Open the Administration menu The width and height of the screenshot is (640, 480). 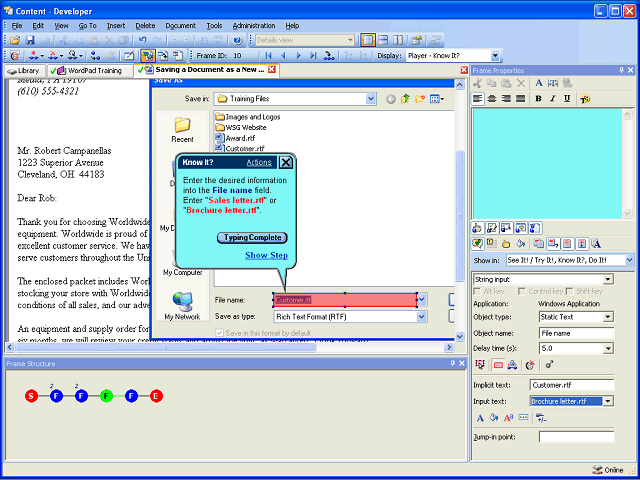254,26
